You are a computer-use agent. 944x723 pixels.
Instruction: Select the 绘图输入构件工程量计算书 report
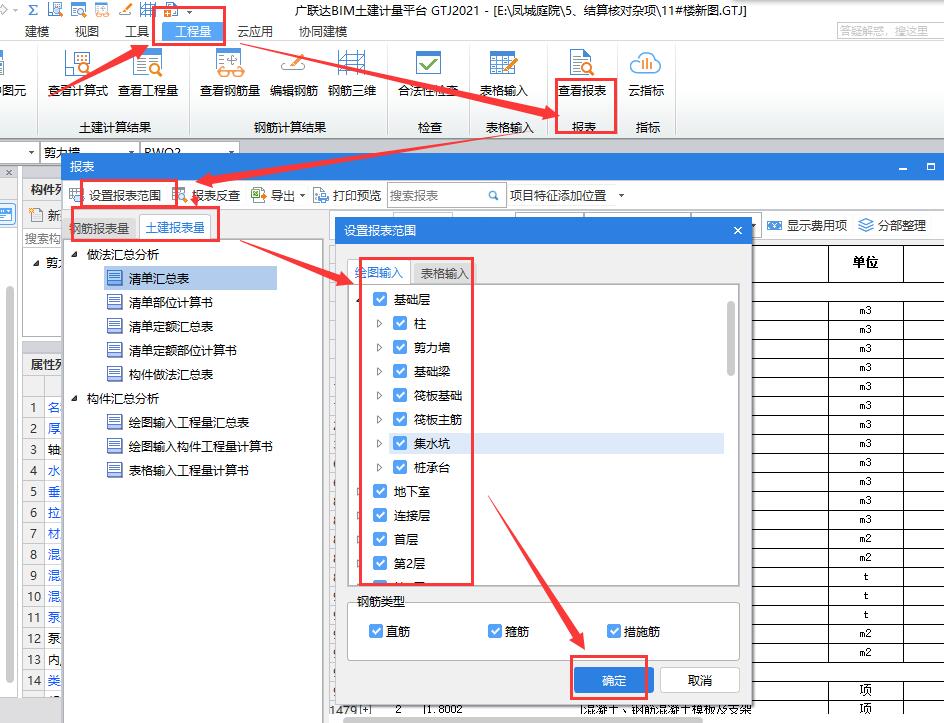pos(190,447)
